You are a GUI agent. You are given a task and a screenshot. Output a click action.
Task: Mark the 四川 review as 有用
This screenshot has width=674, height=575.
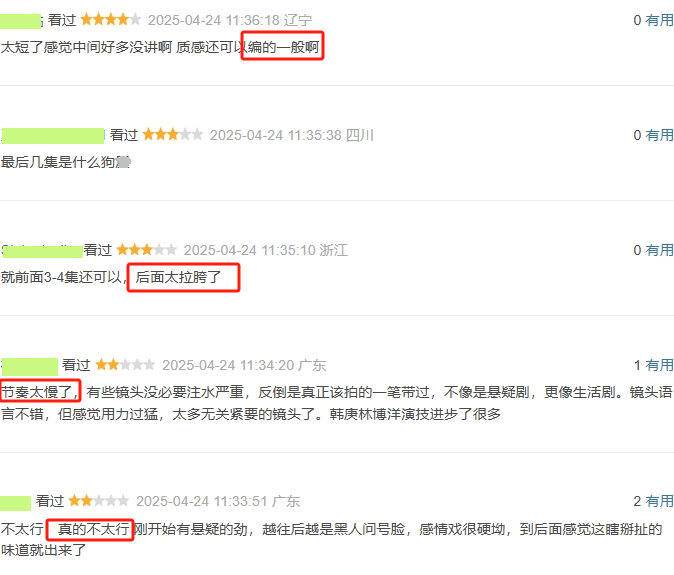[659, 135]
